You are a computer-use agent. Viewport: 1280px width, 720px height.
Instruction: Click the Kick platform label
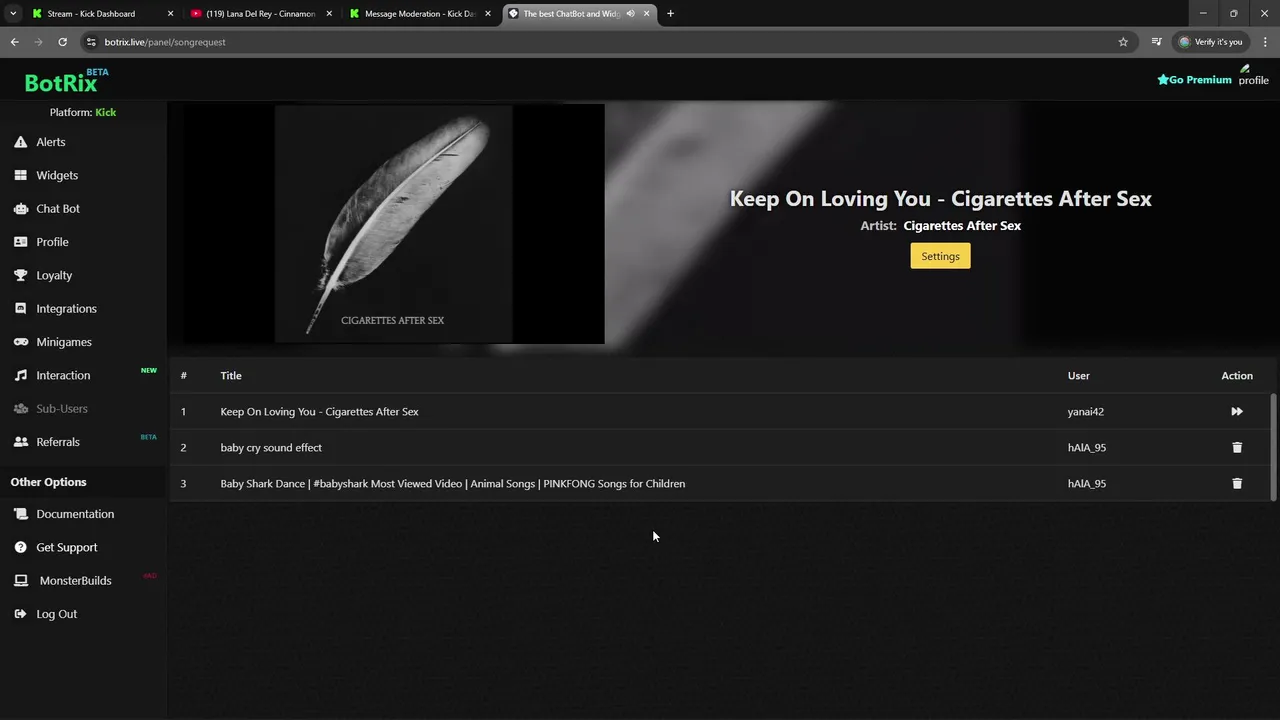point(105,113)
